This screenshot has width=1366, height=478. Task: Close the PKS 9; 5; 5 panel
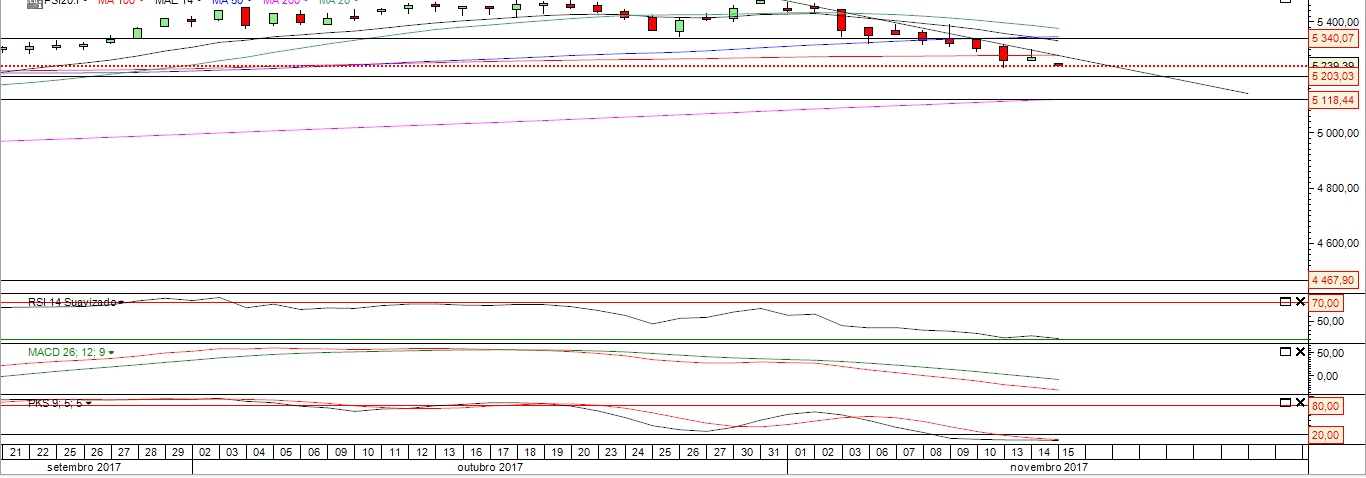pos(1300,402)
